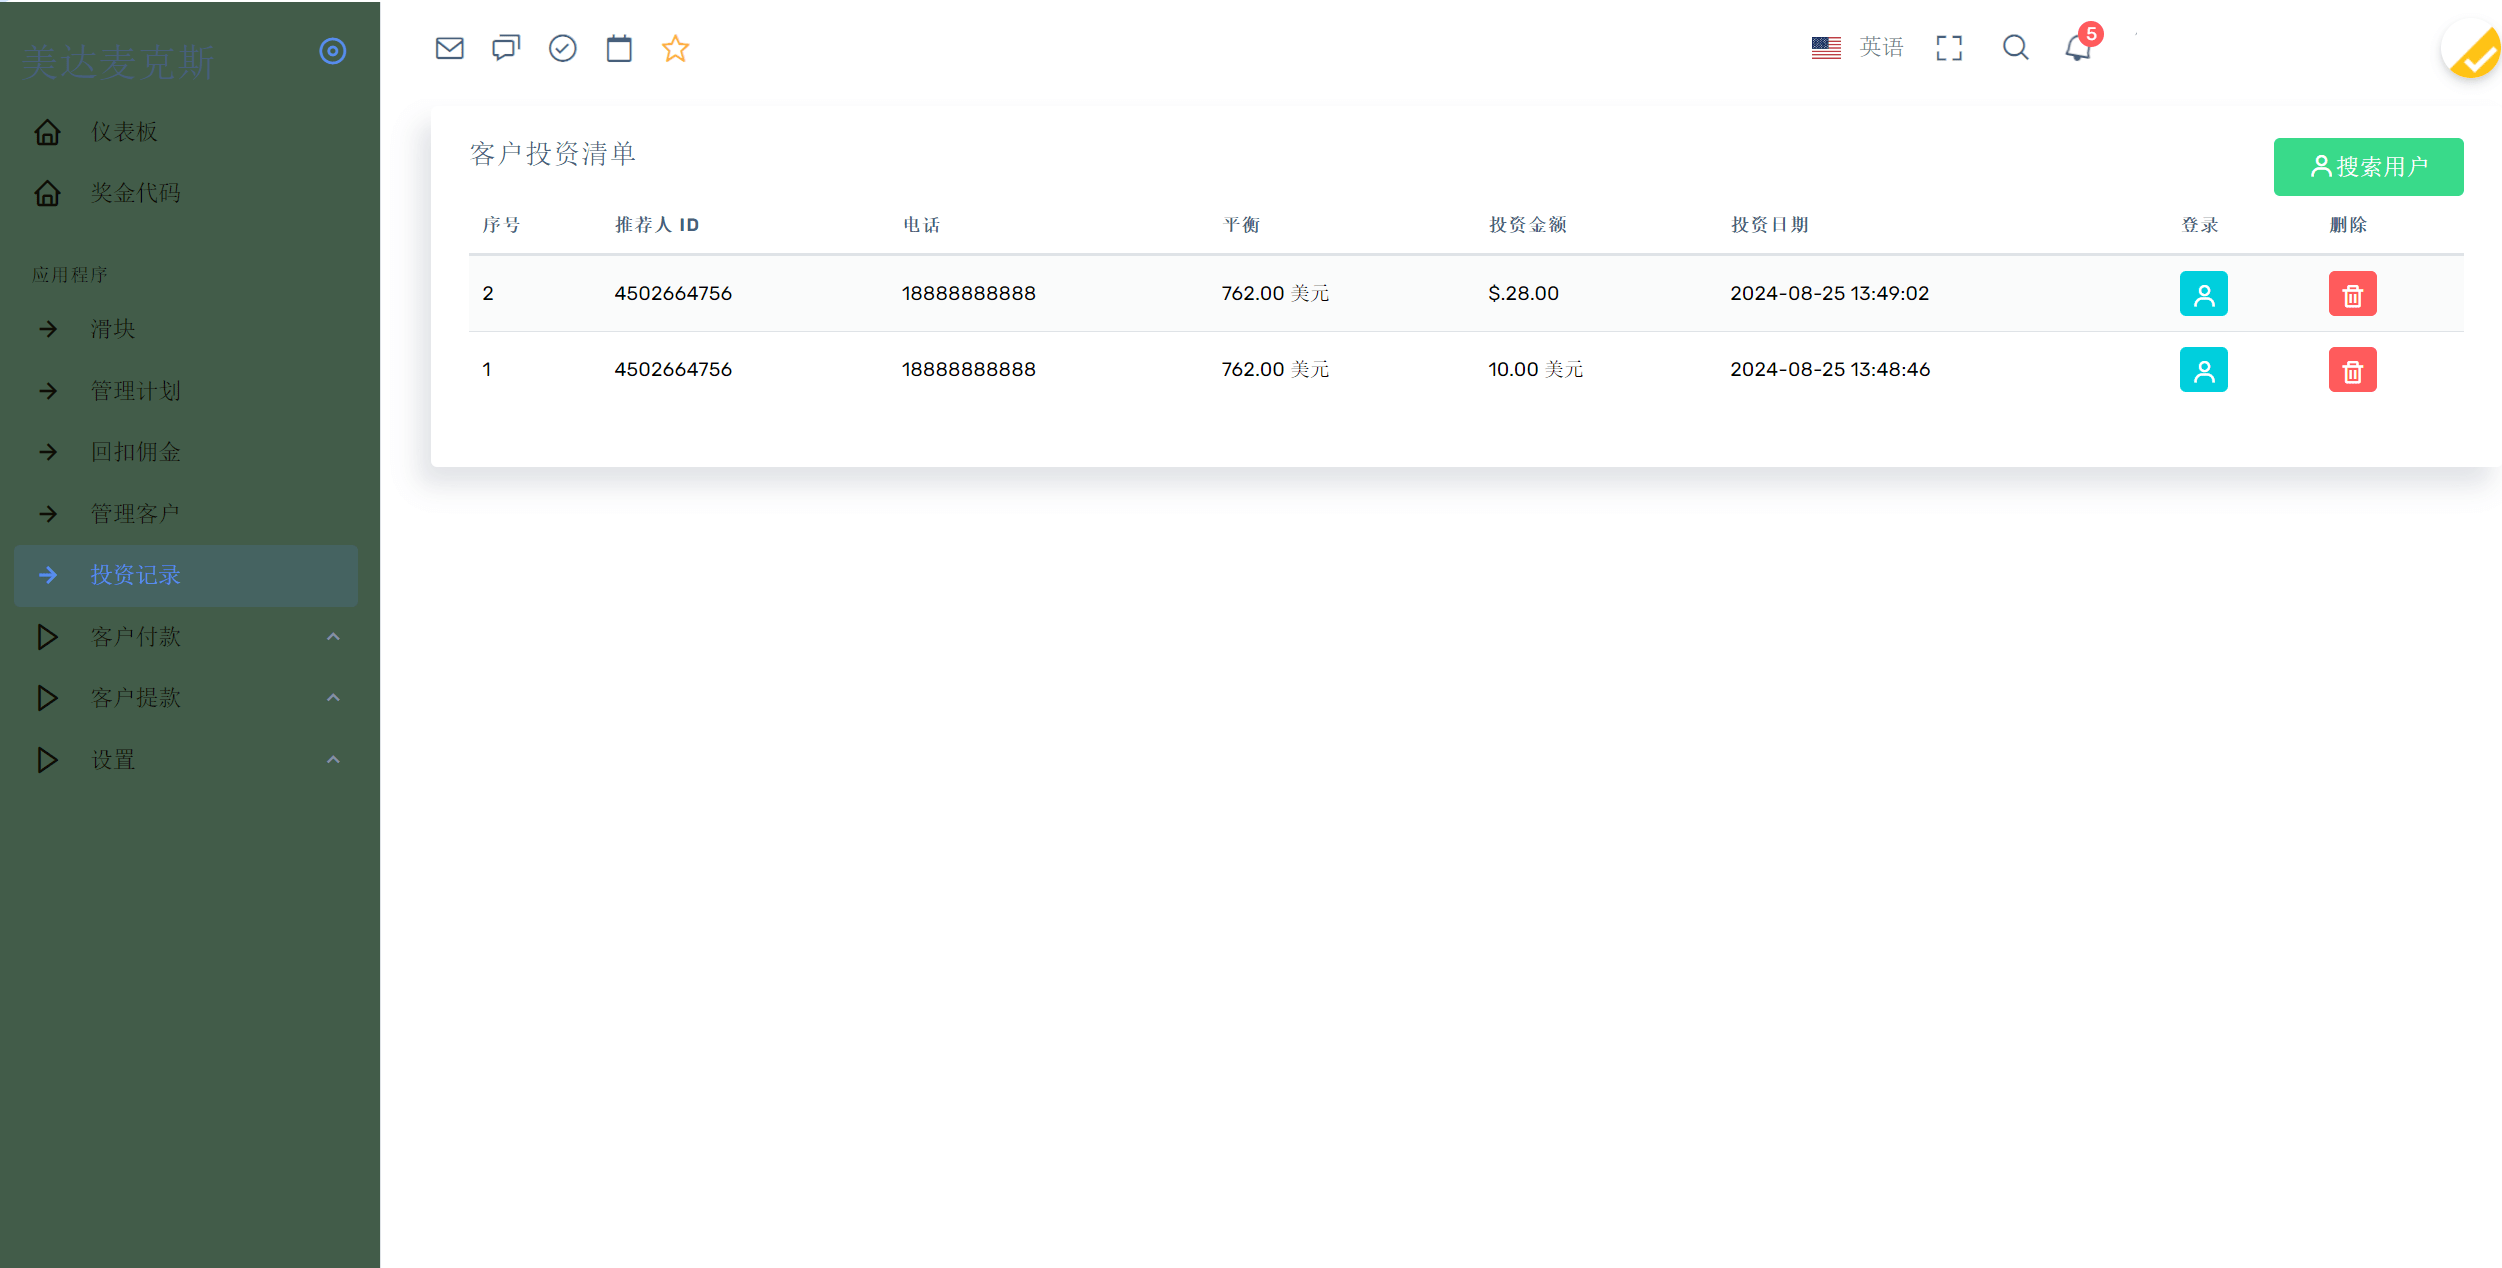Click the checkmark circle tasks icon
This screenshot has width=2502, height=1268.
[563, 48]
